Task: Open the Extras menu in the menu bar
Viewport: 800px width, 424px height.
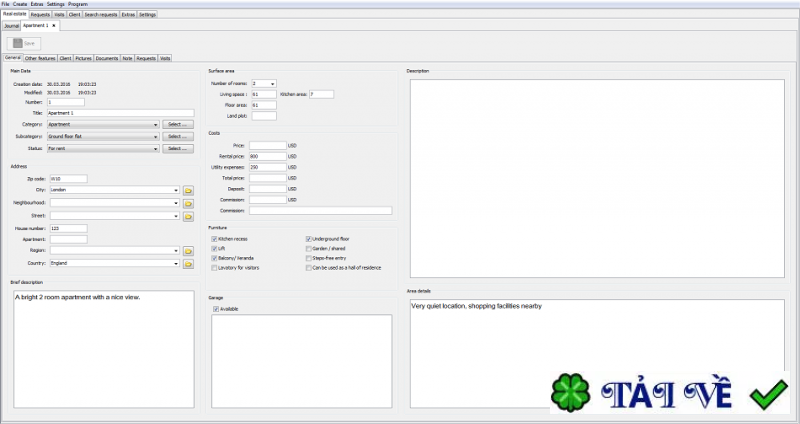Action: (37, 4)
